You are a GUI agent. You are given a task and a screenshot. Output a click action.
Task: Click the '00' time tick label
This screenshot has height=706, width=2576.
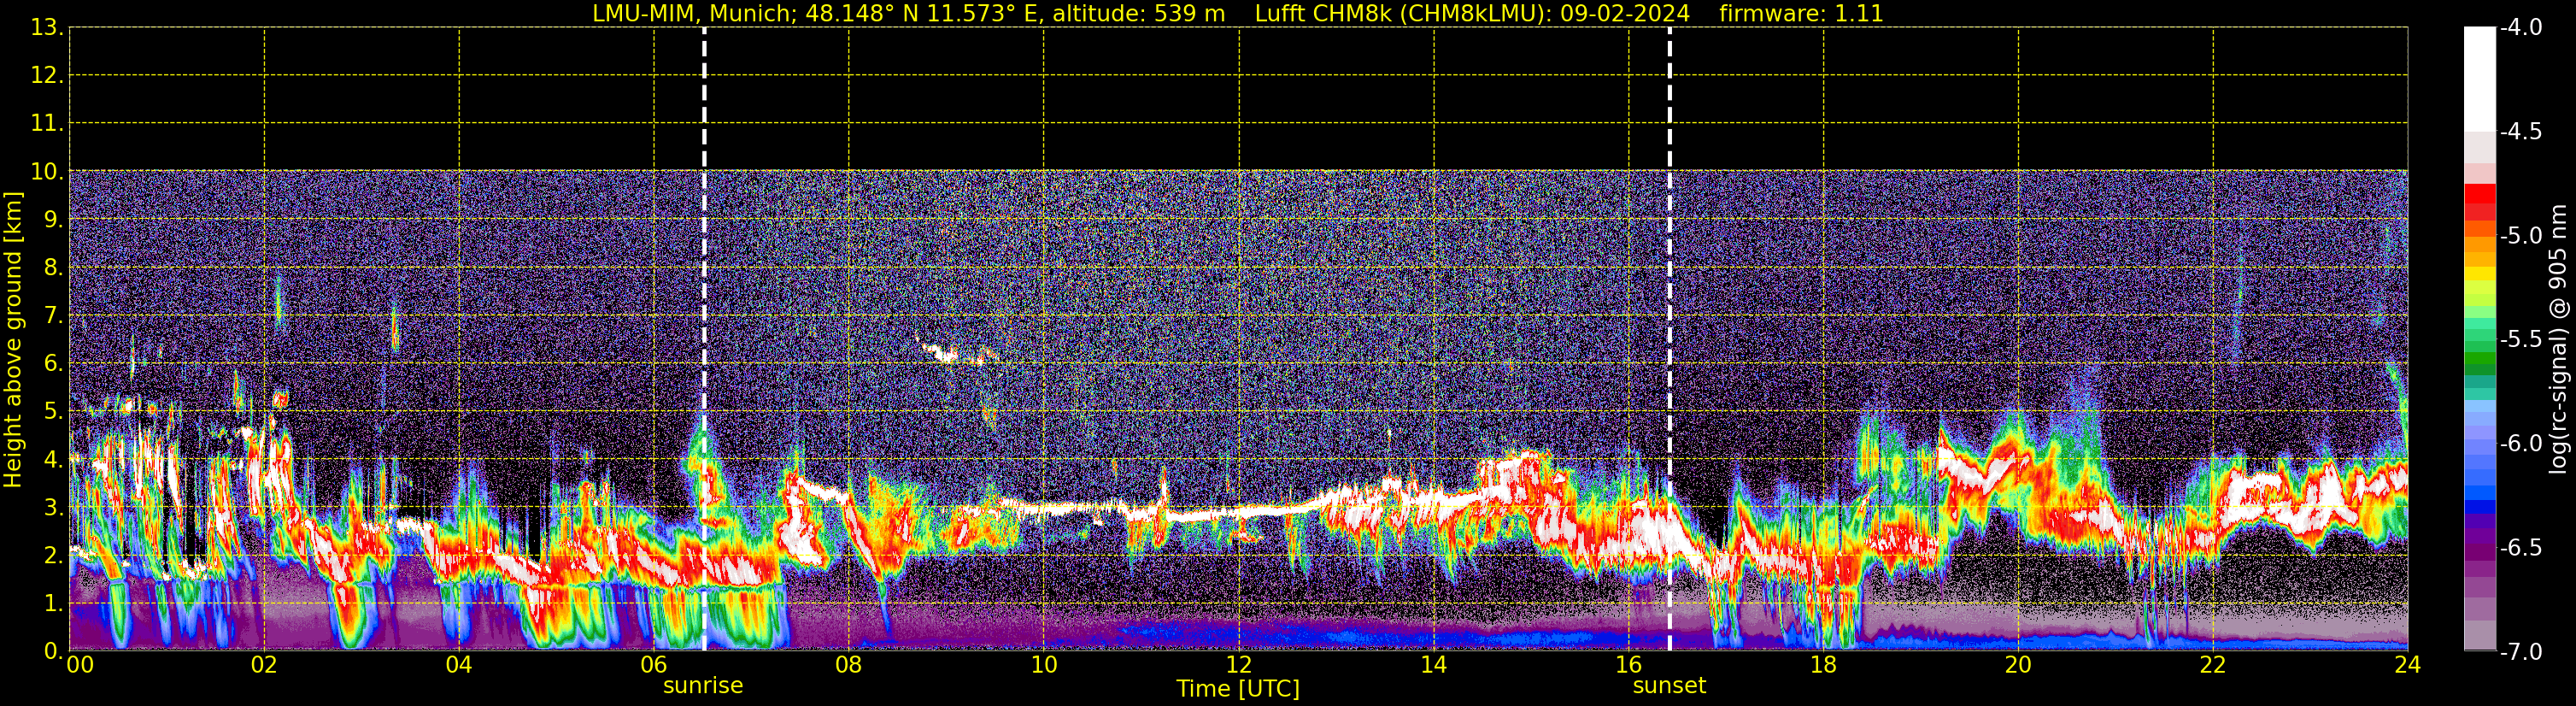80,665
